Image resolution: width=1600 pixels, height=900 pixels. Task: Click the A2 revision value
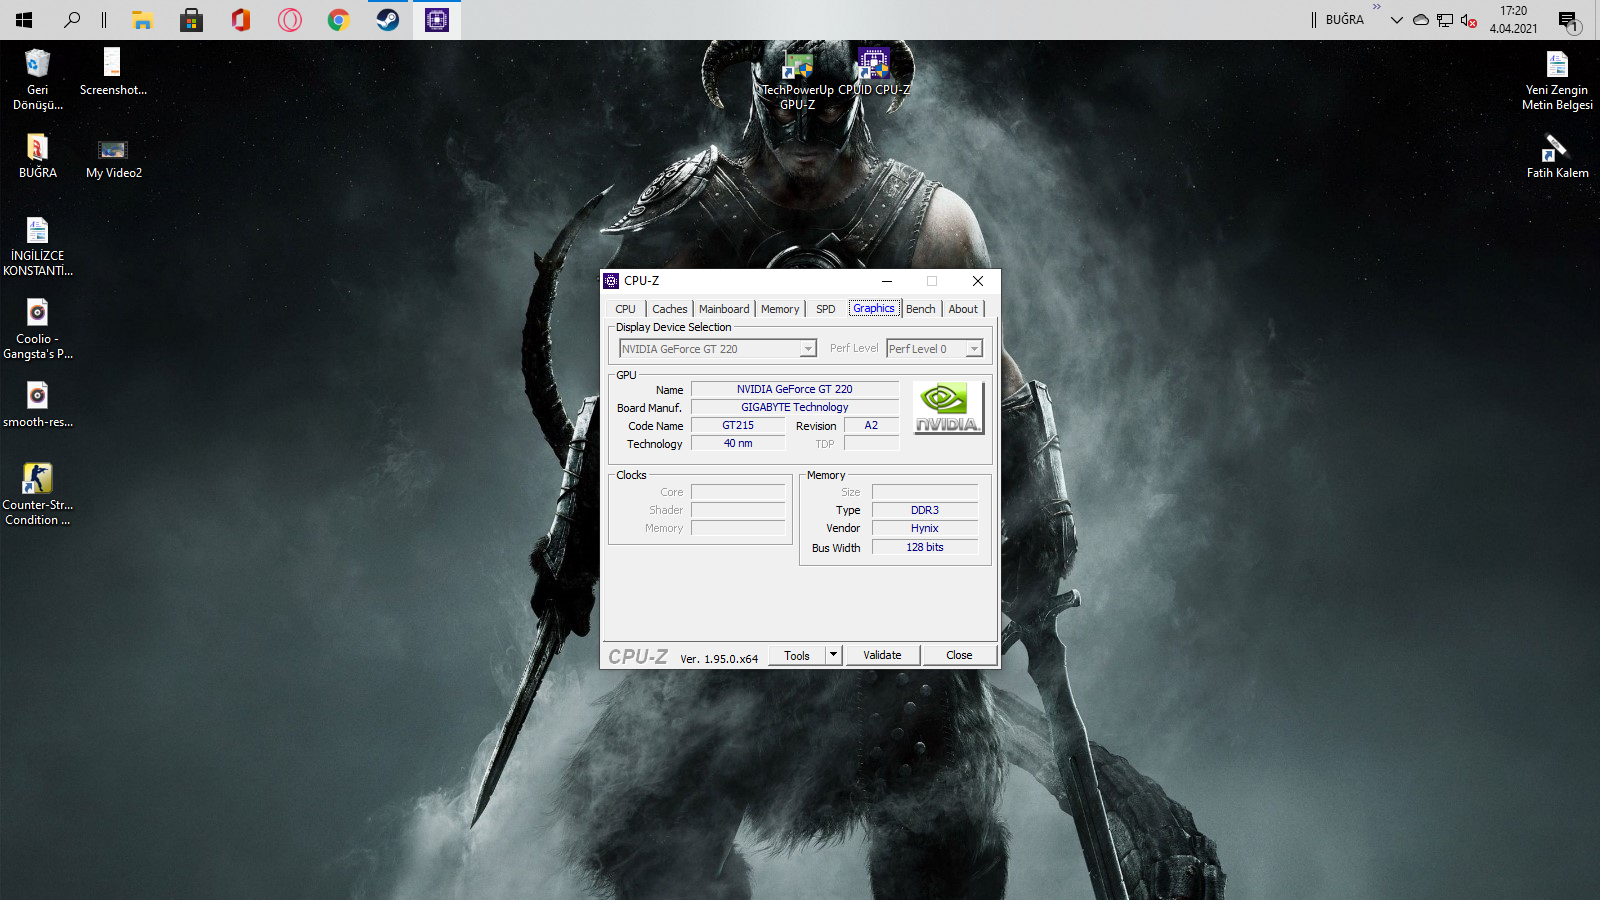tap(871, 425)
